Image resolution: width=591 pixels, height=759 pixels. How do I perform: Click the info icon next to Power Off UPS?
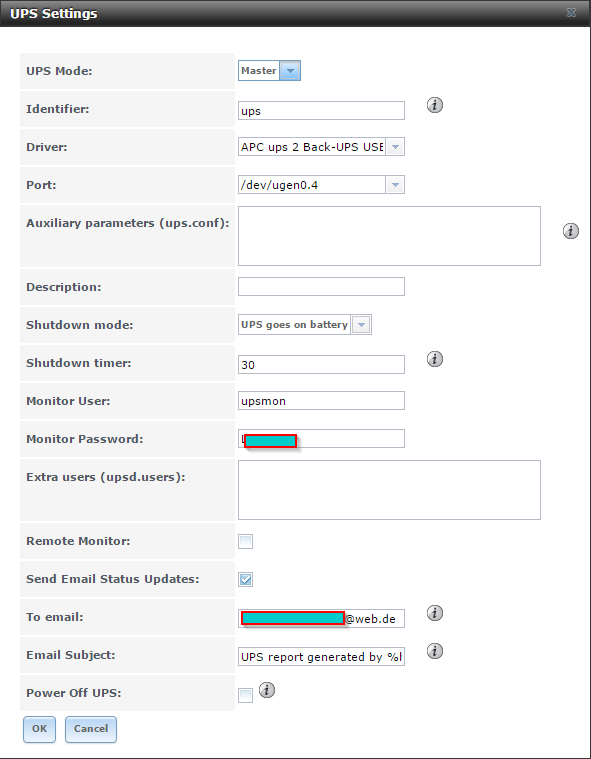[267, 689]
